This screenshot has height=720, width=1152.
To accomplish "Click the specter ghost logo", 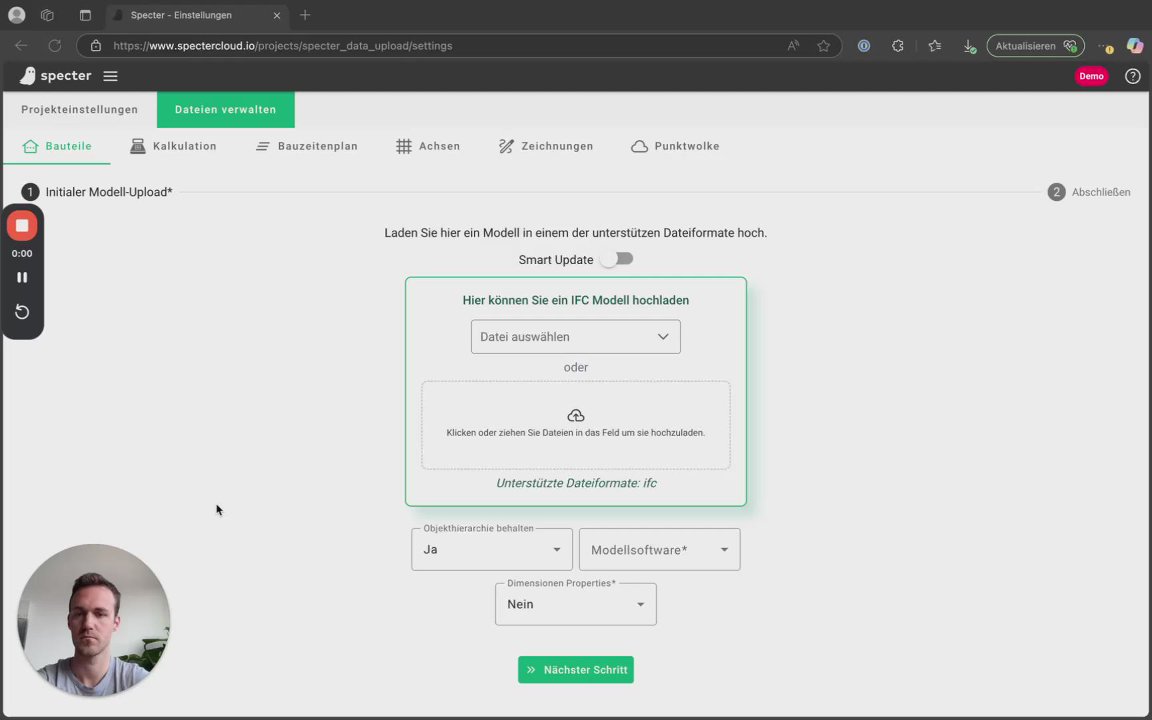I will (27, 76).
